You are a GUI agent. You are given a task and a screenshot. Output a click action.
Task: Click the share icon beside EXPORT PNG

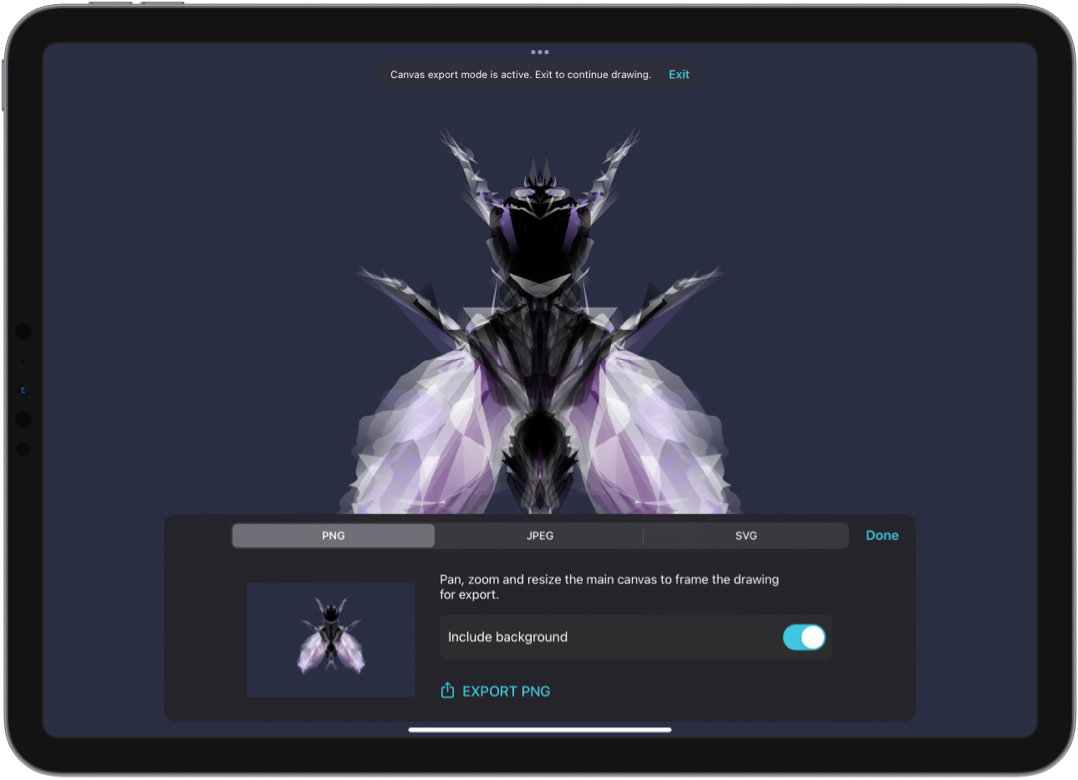click(x=448, y=691)
